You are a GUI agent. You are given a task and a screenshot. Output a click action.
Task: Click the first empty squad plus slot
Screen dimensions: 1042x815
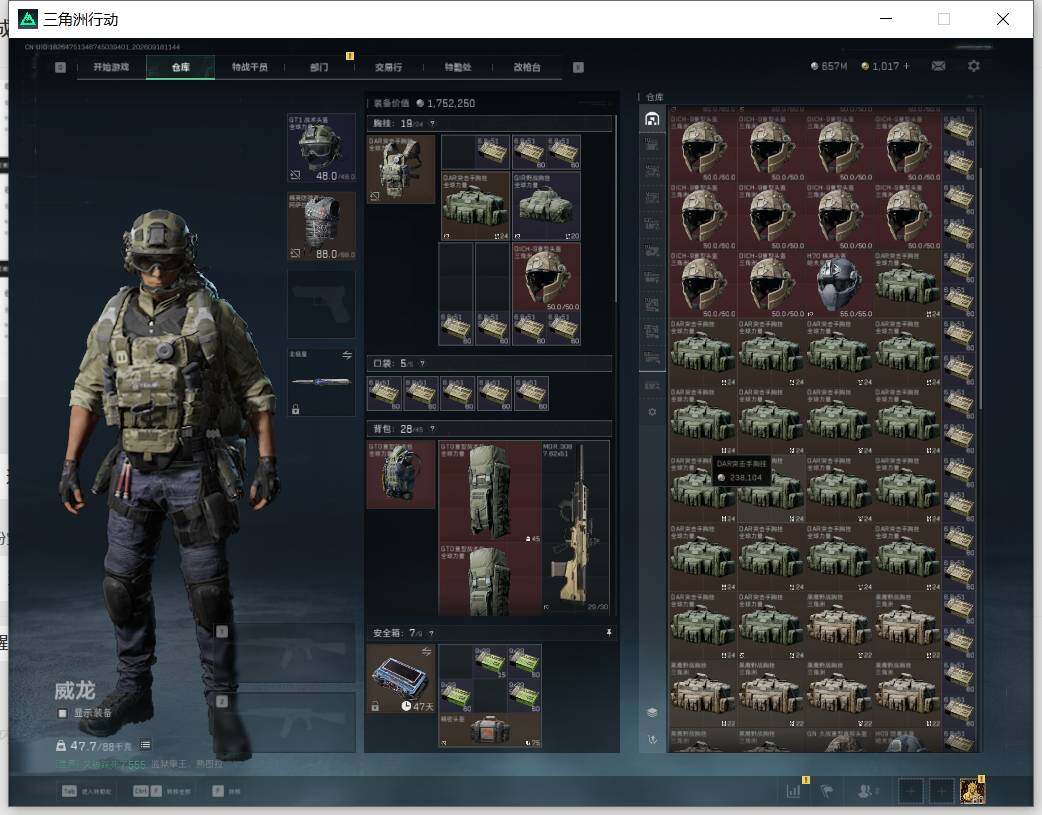click(x=911, y=791)
